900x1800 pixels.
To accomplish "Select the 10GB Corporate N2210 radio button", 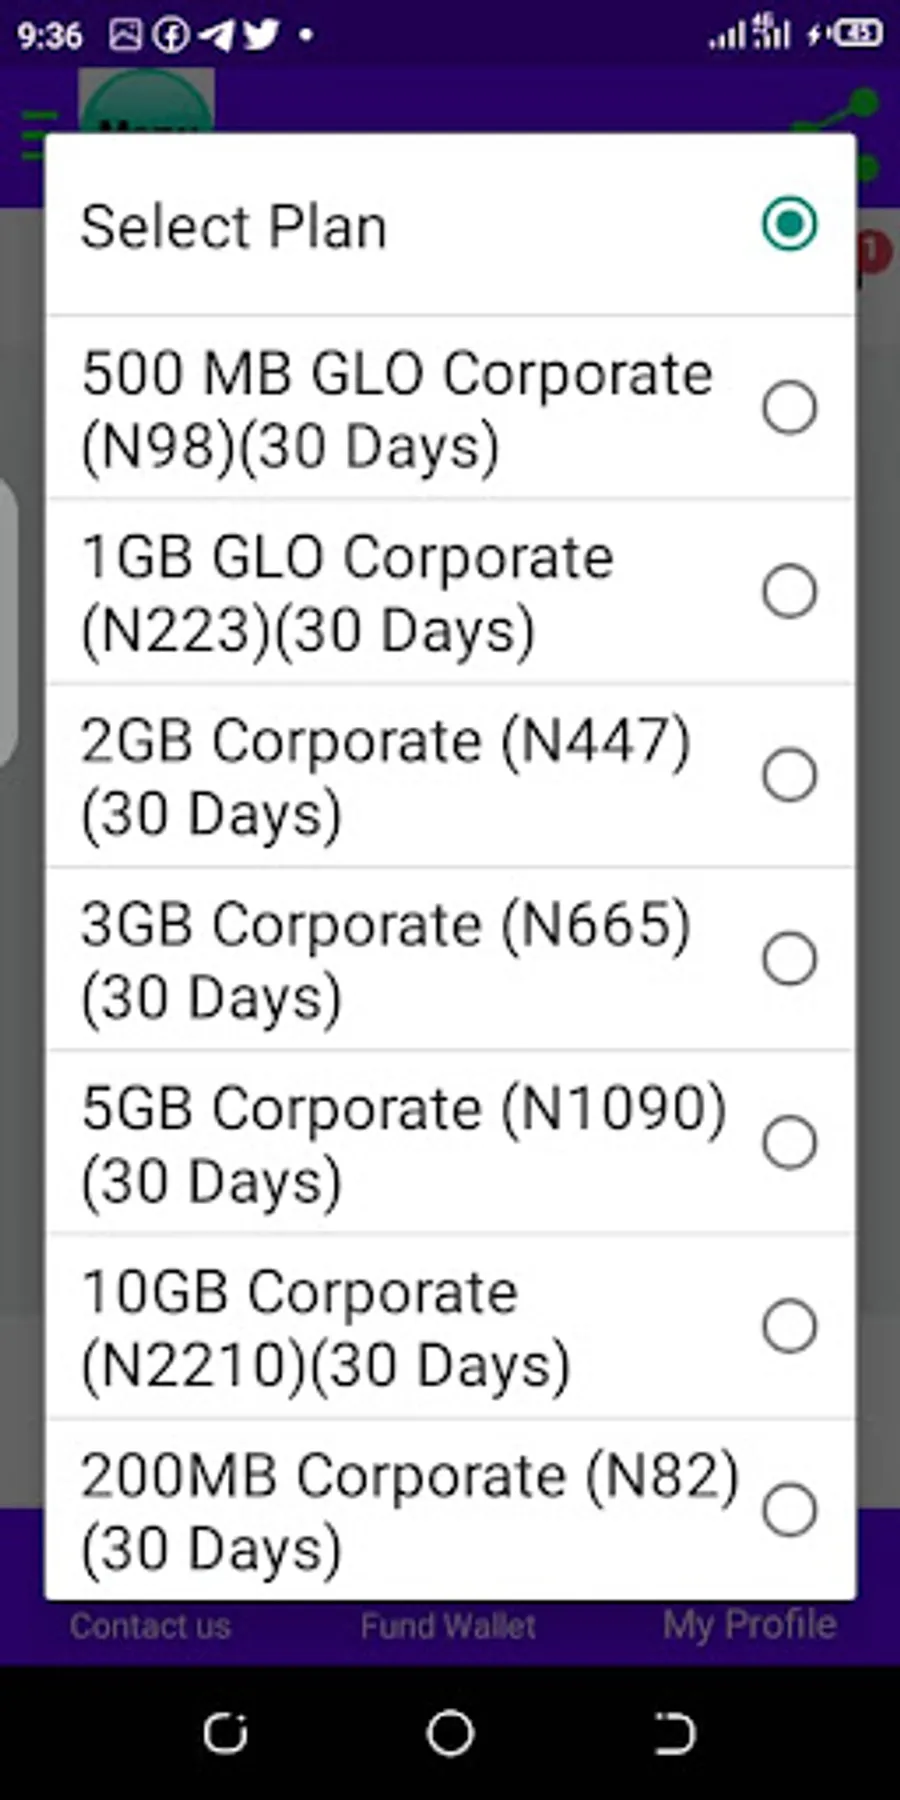I will (789, 1326).
